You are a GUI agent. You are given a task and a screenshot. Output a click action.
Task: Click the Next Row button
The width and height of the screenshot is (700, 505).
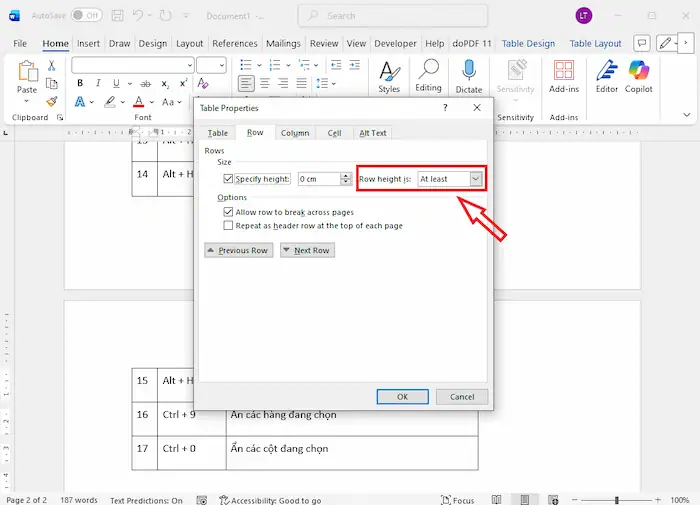(307, 250)
